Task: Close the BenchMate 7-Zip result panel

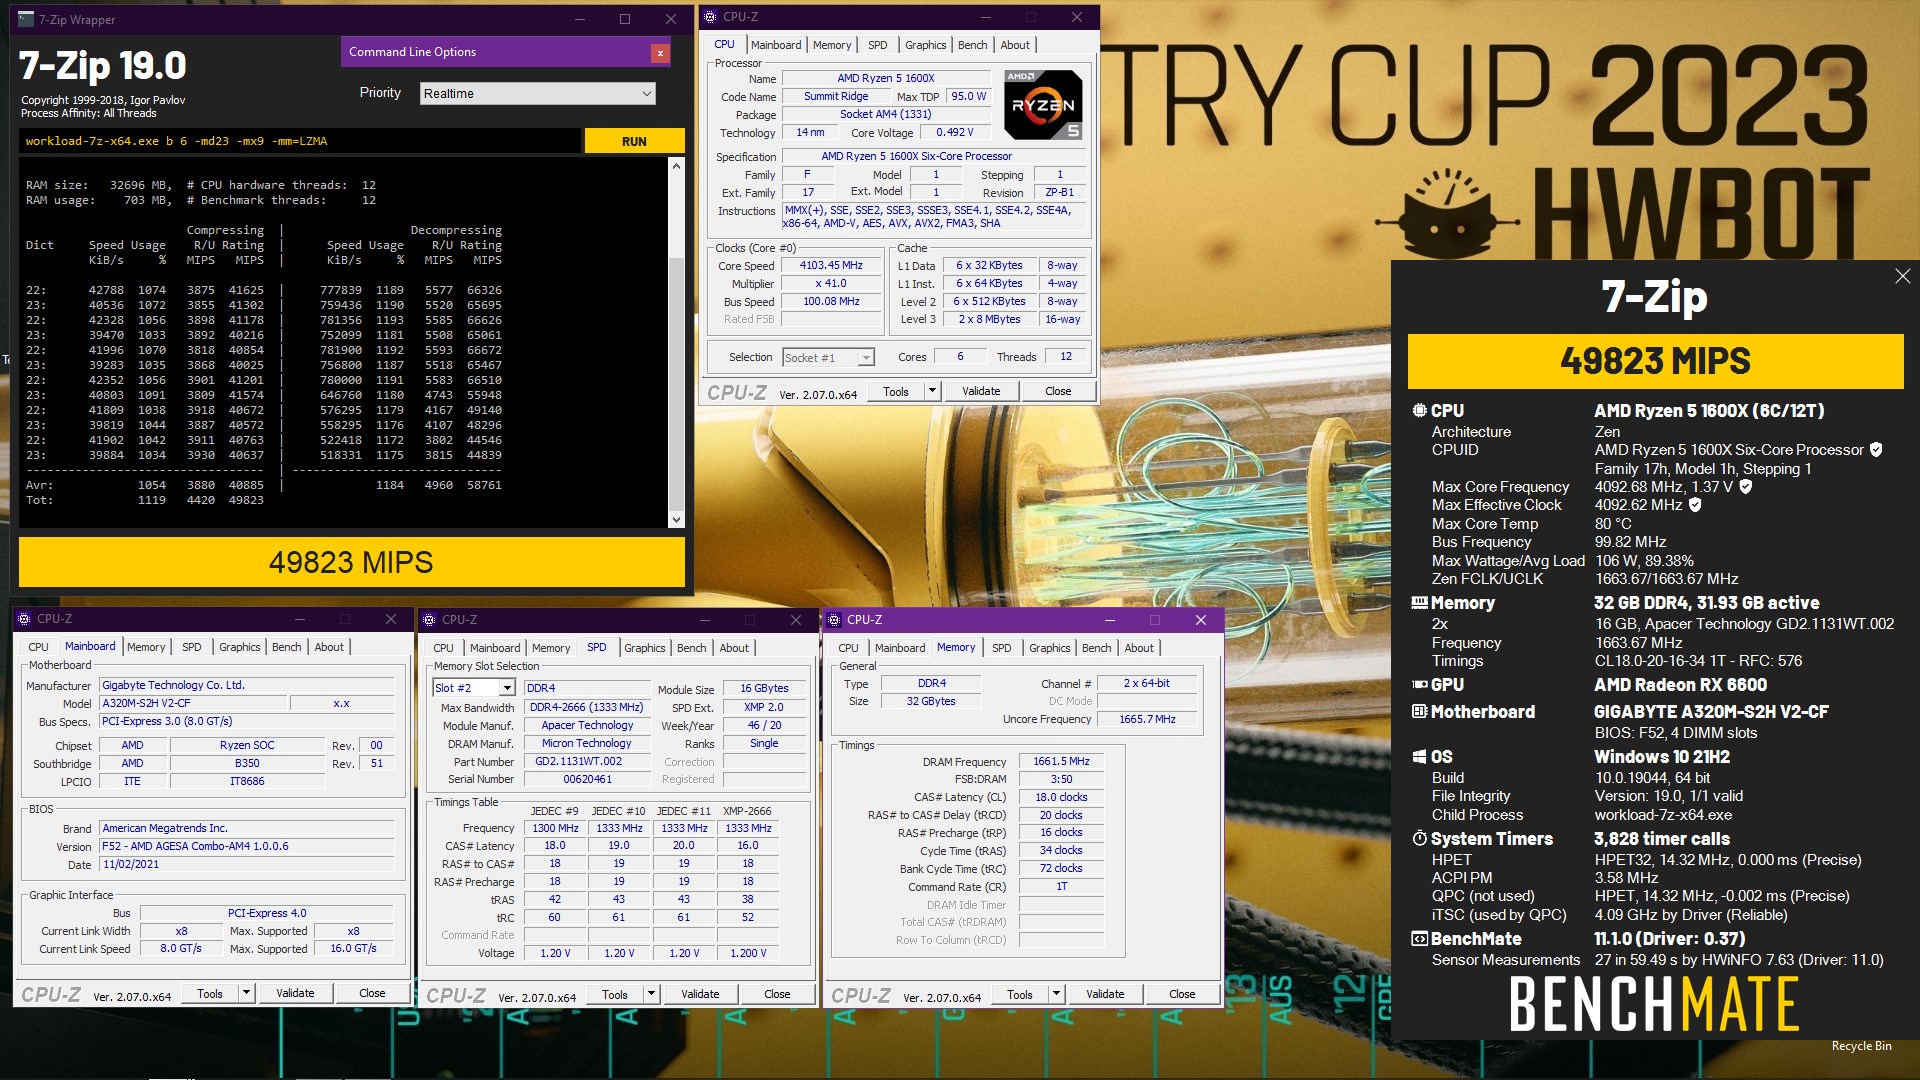Action: click(1902, 276)
